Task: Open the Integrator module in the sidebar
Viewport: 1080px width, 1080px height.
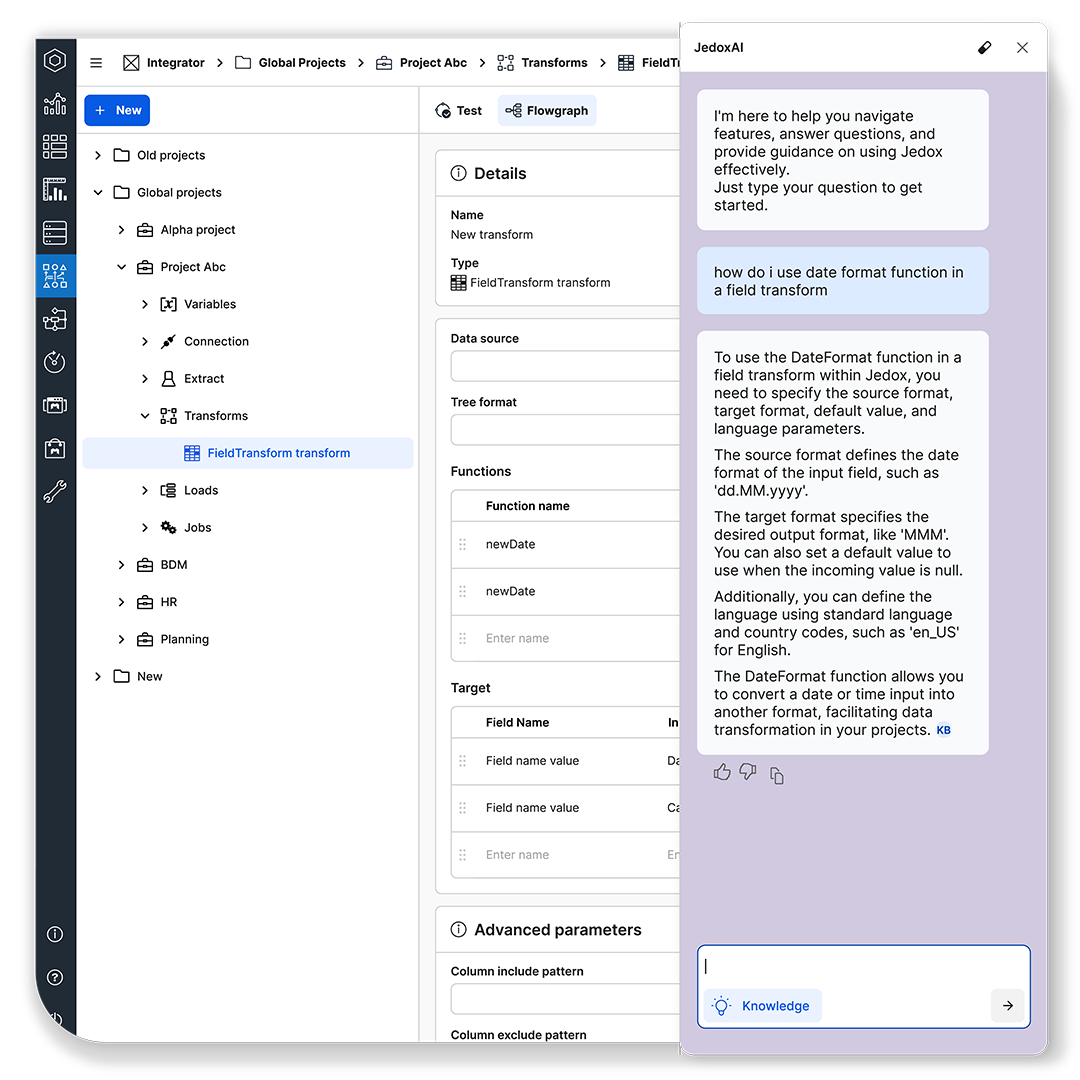Action: [x=55, y=275]
